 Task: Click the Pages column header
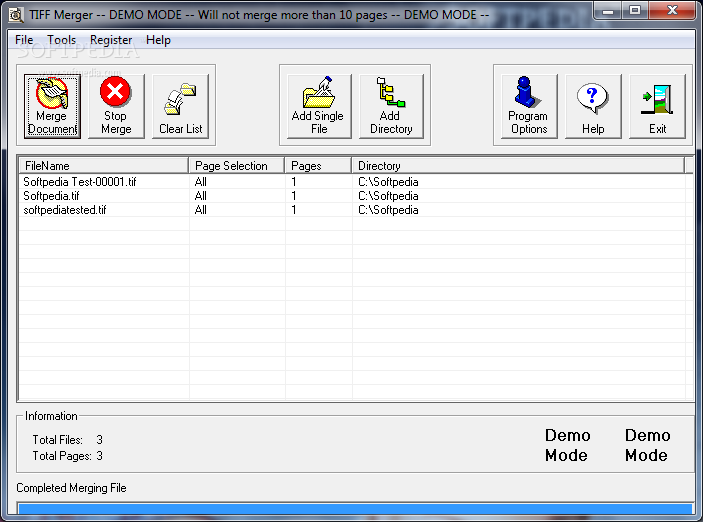318,165
